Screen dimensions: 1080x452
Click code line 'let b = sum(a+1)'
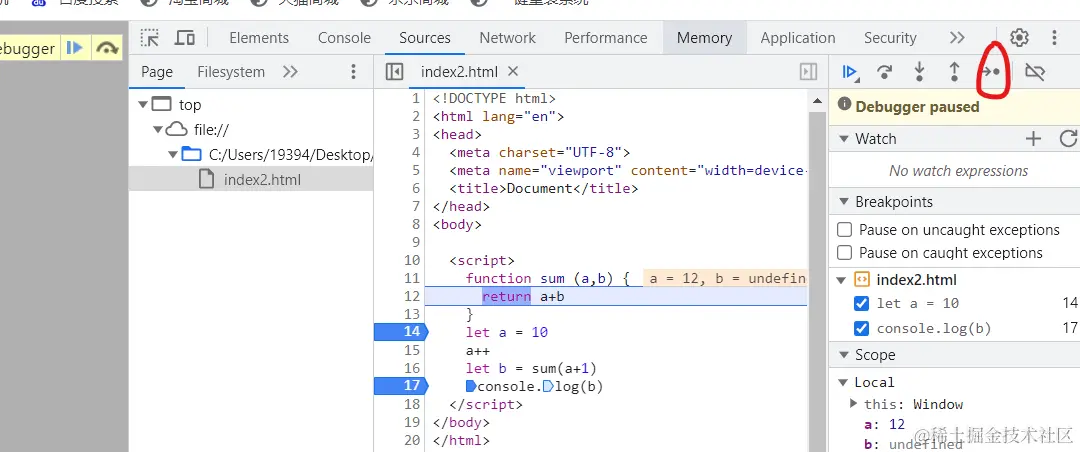click(531, 368)
